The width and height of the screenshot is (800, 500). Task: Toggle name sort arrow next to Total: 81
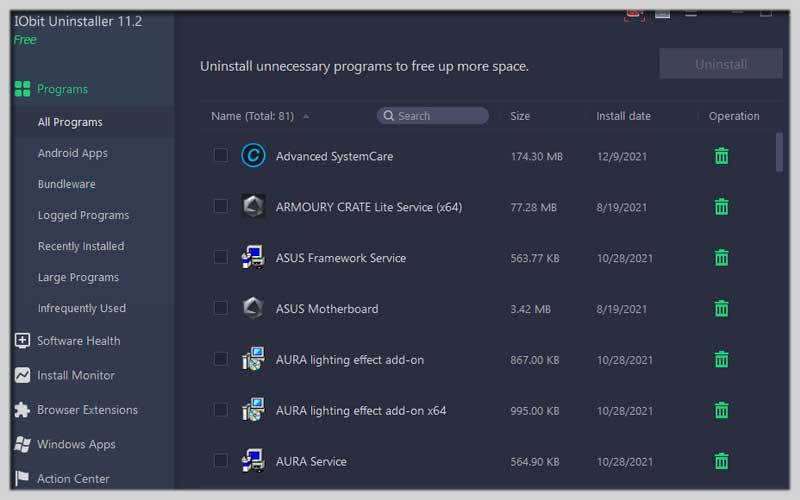pos(306,117)
